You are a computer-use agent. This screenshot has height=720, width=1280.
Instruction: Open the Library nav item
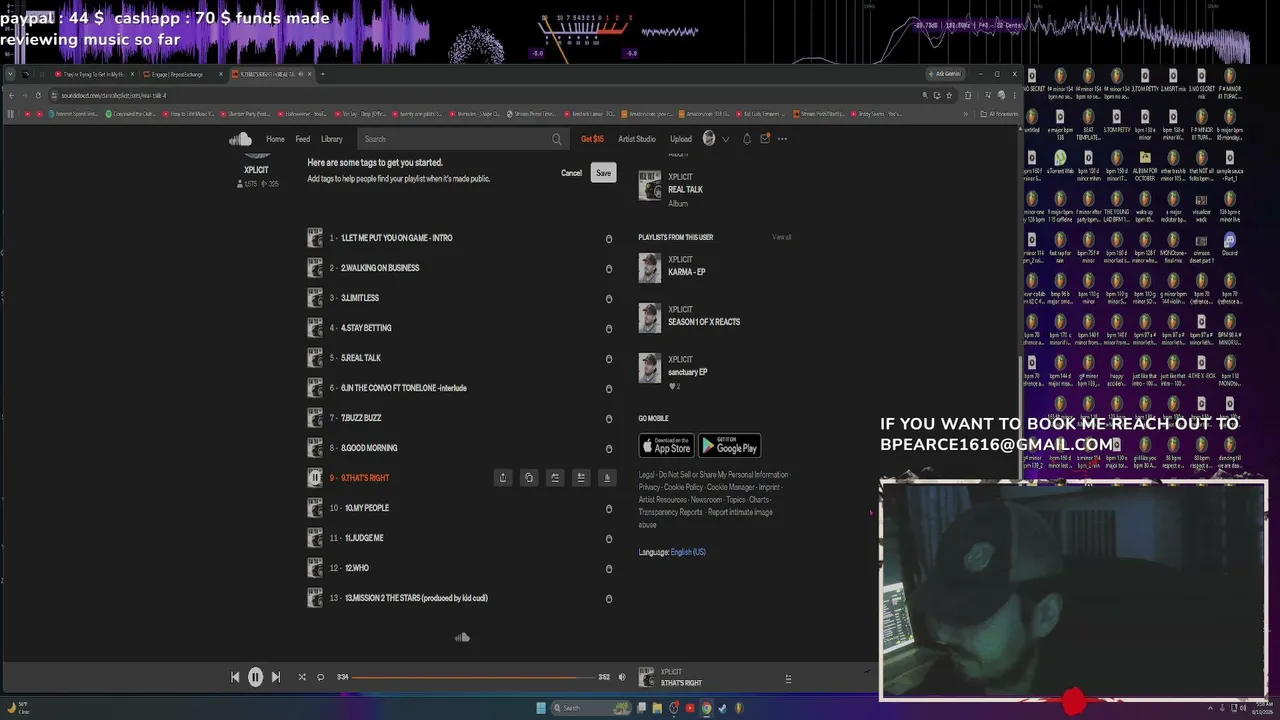(x=332, y=139)
